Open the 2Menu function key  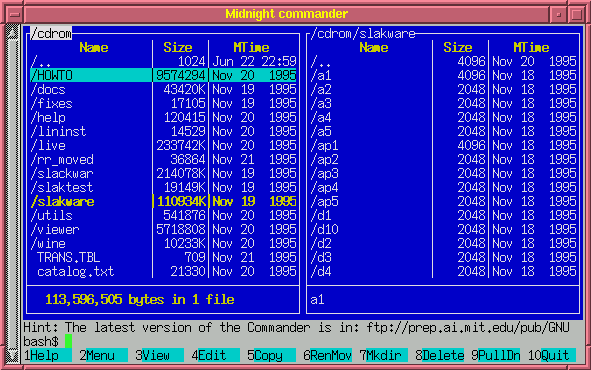(x=104, y=355)
